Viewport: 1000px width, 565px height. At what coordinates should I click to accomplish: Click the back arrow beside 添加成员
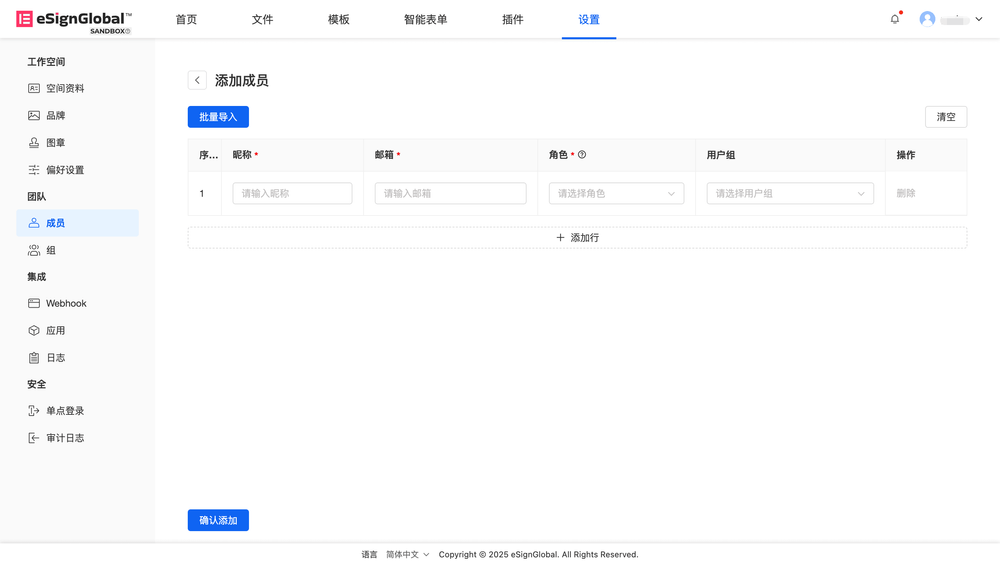click(197, 80)
